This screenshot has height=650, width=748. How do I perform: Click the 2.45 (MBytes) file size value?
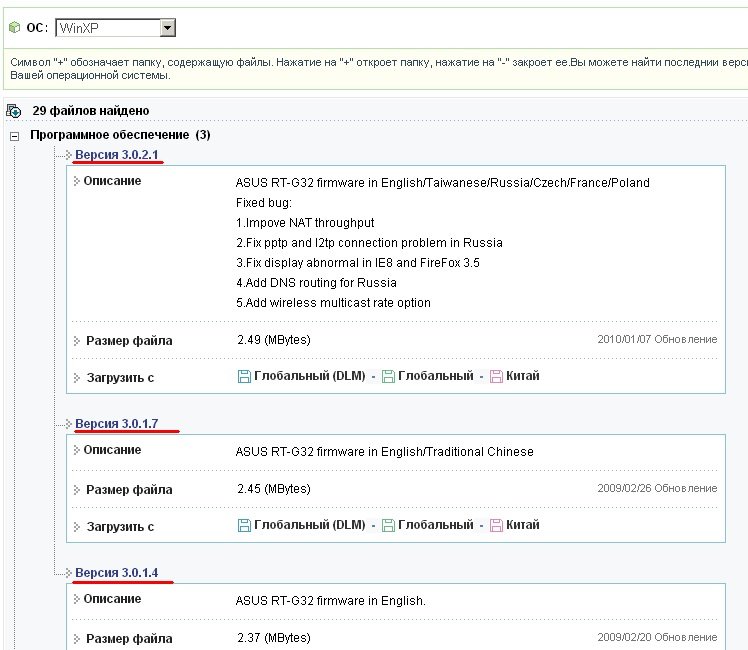(274, 488)
